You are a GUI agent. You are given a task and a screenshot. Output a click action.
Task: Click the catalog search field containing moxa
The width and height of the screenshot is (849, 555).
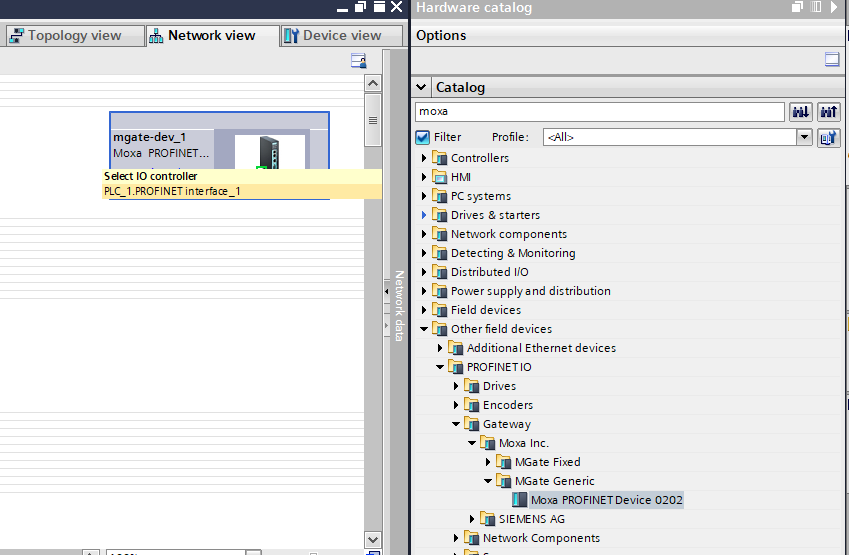599,112
